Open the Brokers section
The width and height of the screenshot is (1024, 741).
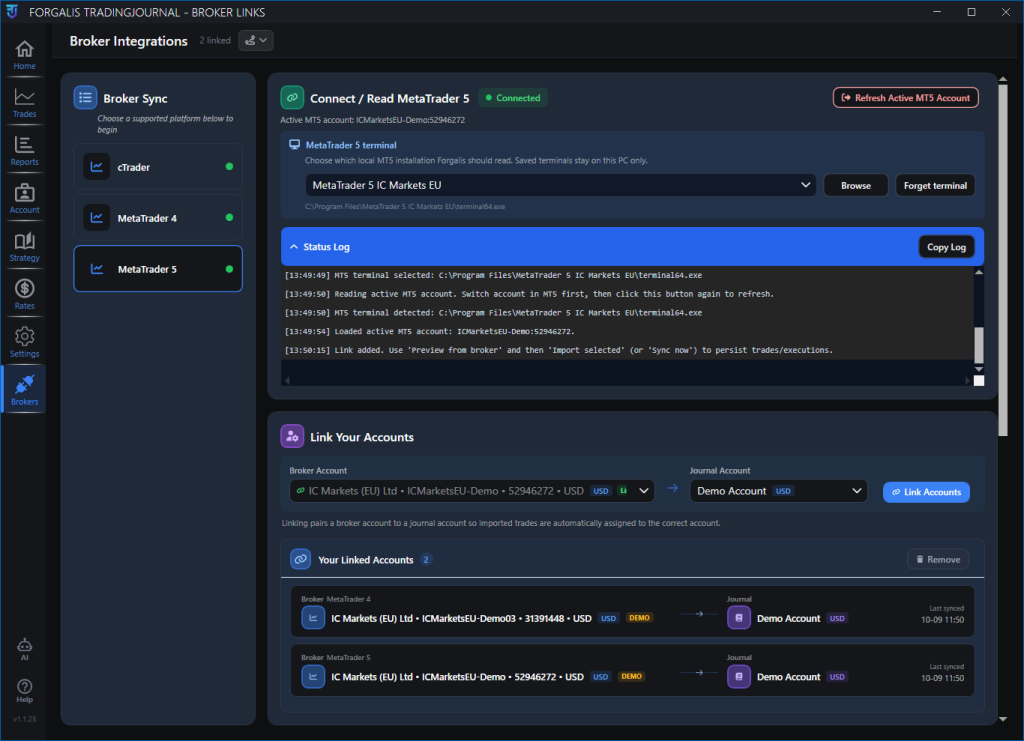pyautogui.click(x=24, y=390)
